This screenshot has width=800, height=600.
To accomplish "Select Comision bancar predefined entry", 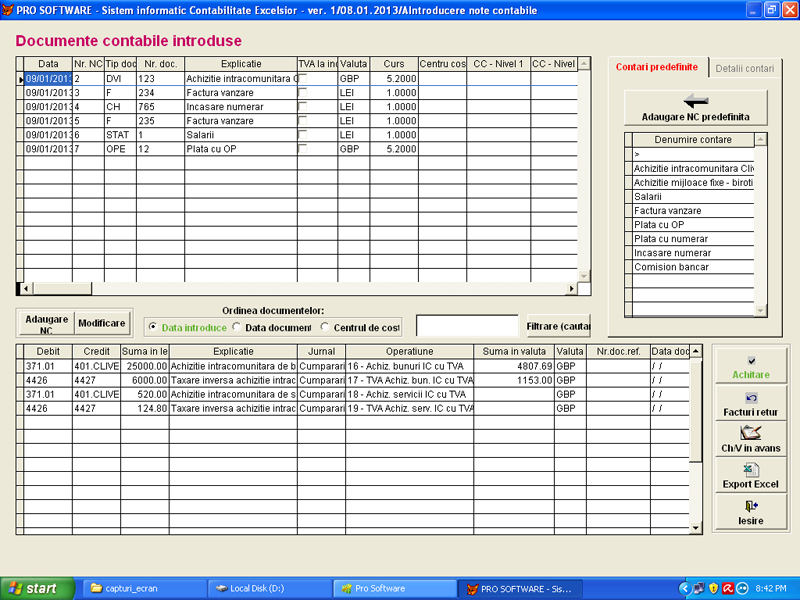I will [x=693, y=267].
